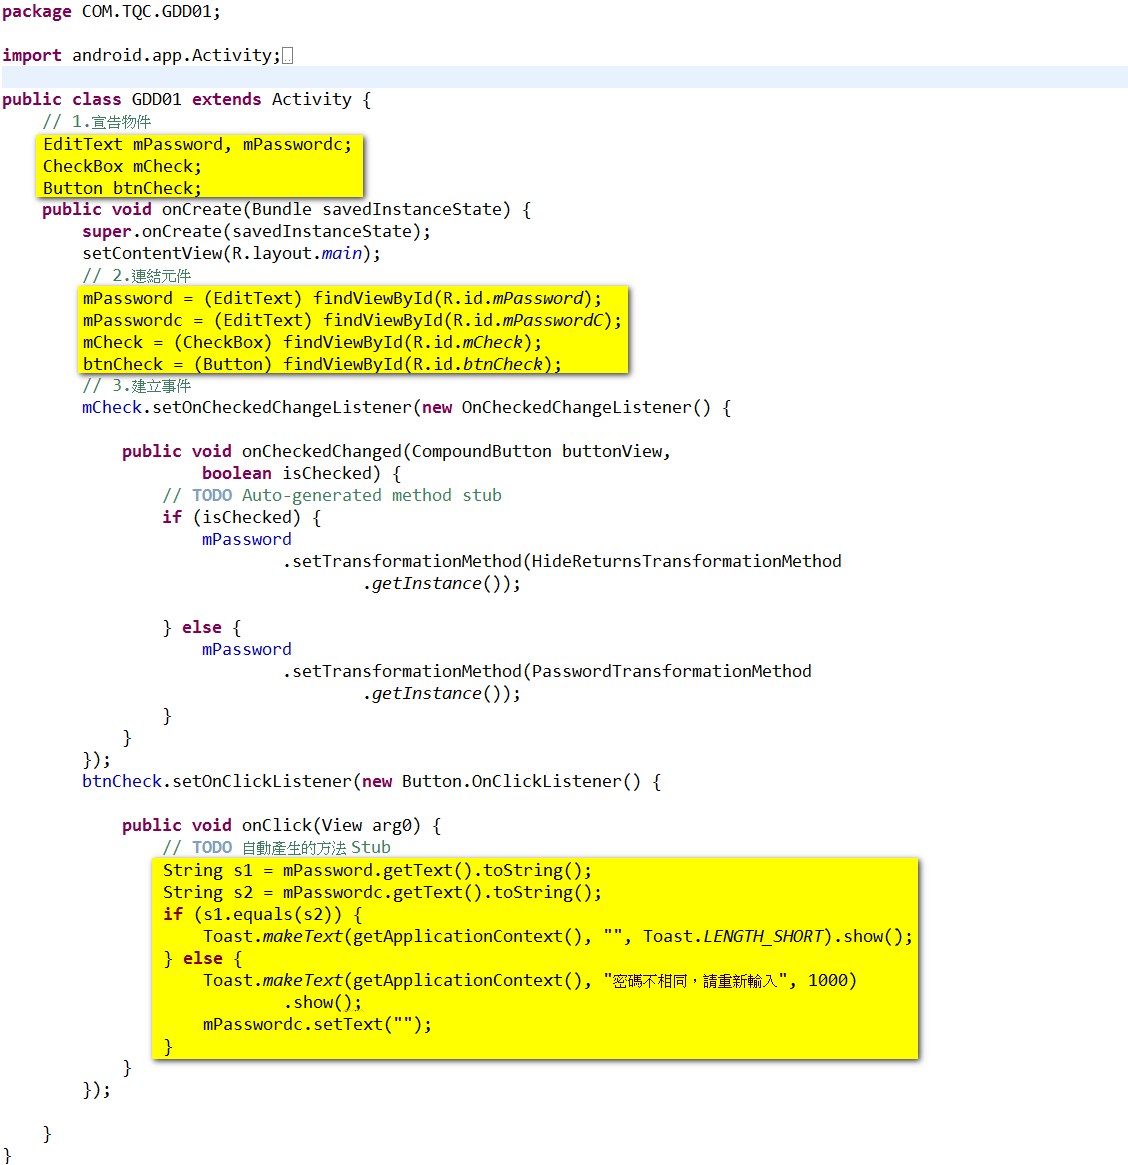Click the 'setContentView(R.layout.main);' line
Image resolution: width=1128 pixels, height=1165 pixels.
(x=231, y=253)
